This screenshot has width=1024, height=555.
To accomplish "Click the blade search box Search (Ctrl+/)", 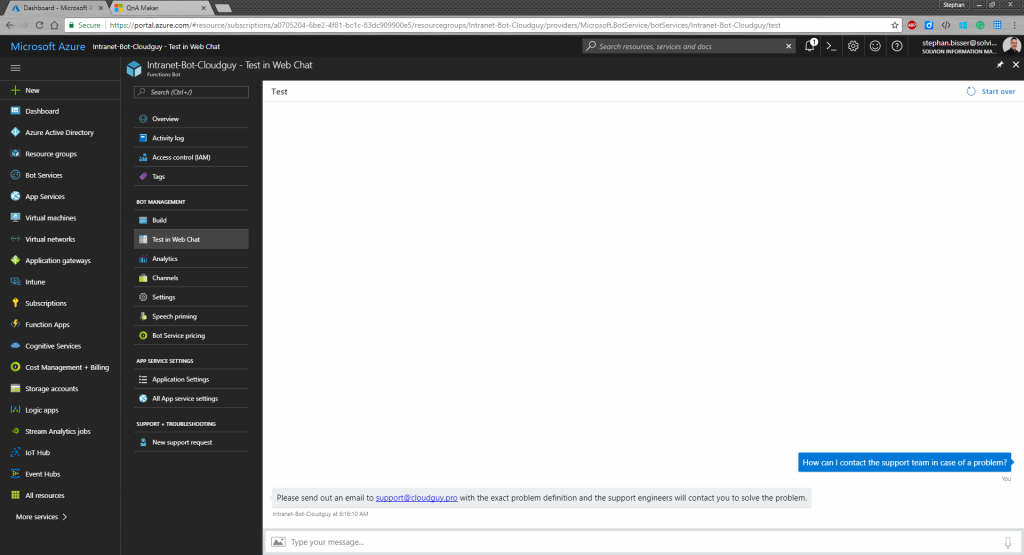I will (191, 92).
